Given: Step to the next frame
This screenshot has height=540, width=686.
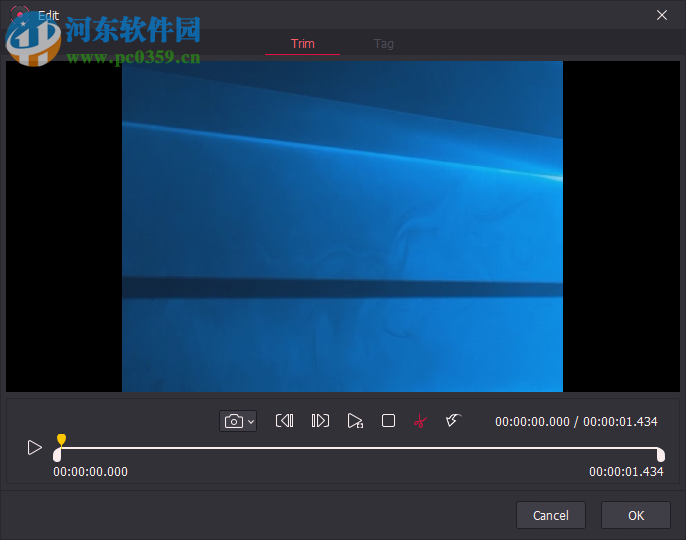Looking at the screenshot, I should tap(320, 421).
